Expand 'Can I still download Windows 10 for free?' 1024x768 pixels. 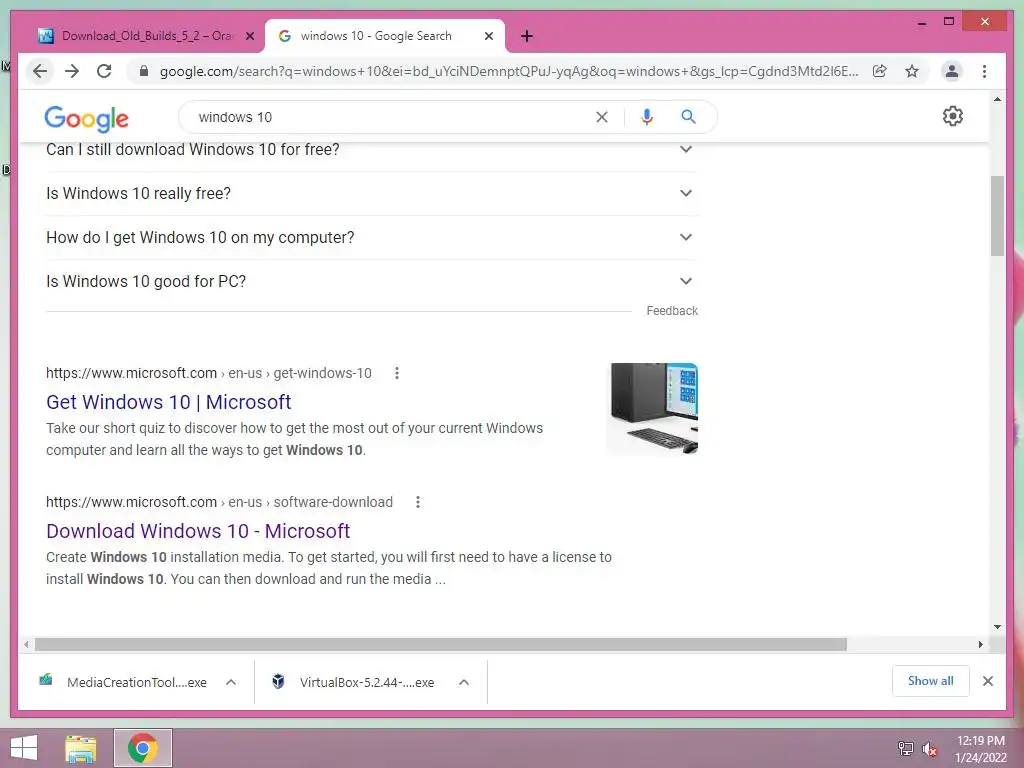[370, 150]
